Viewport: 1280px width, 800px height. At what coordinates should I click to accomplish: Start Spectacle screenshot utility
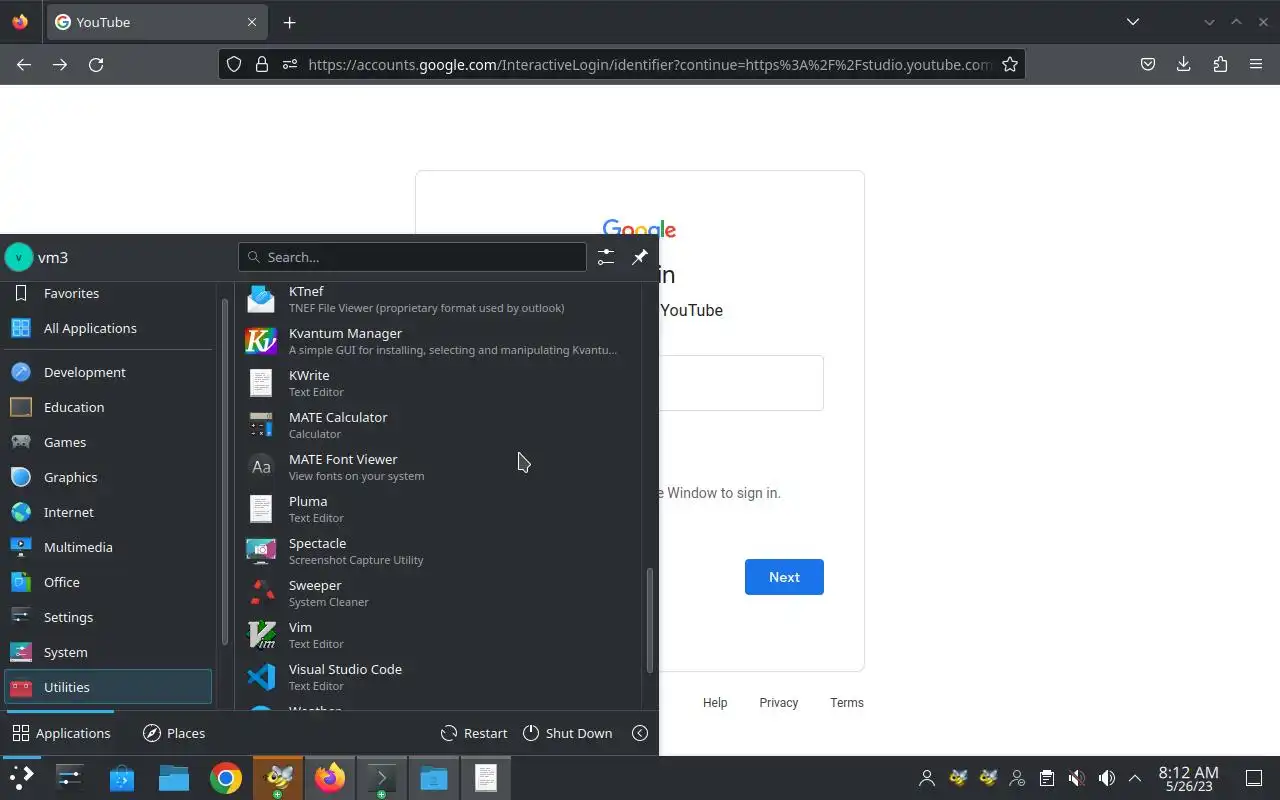pyautogui.click(x=438, y=550)
